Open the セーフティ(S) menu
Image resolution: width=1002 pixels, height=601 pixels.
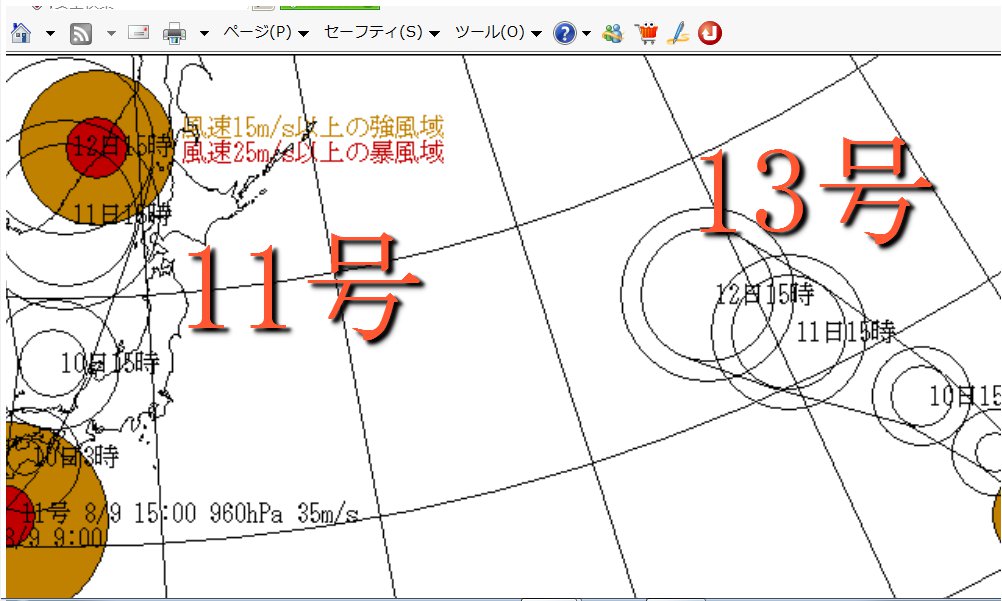tap(382, 32)
